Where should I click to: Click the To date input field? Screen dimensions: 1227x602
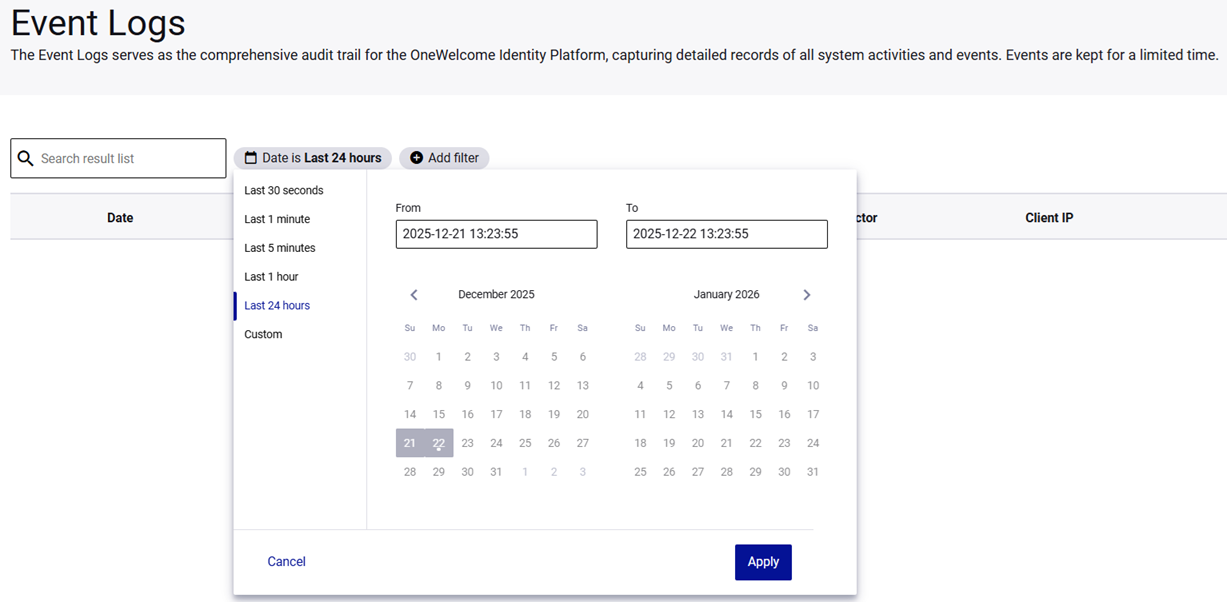(727, 234)
